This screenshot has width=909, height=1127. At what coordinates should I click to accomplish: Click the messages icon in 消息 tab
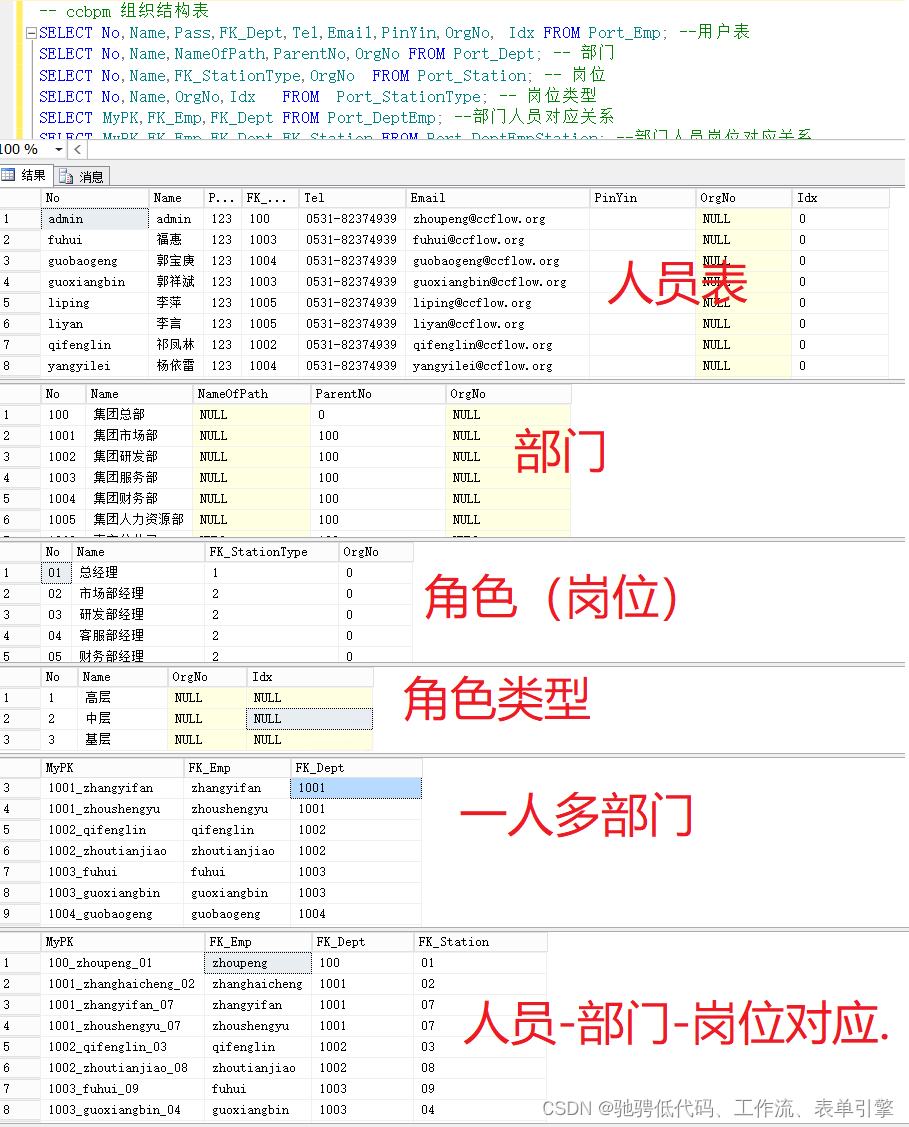[66, 176]
